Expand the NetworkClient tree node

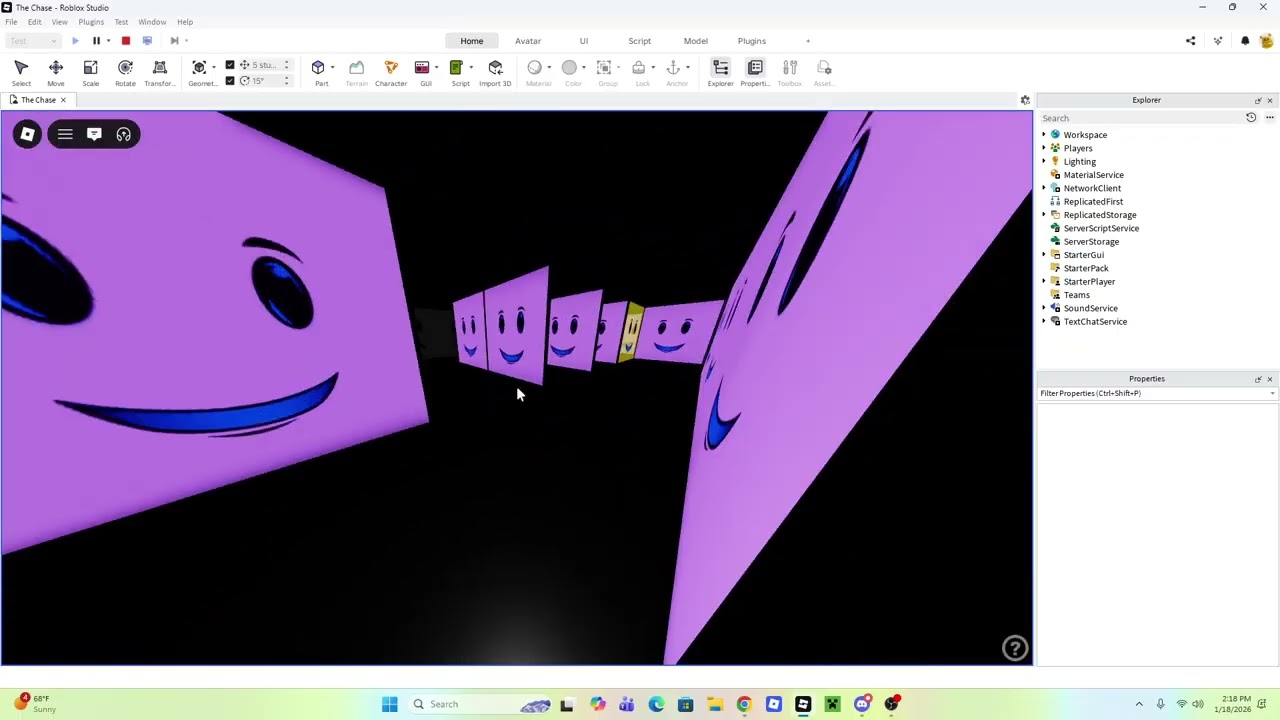[x=1044, y=188]
